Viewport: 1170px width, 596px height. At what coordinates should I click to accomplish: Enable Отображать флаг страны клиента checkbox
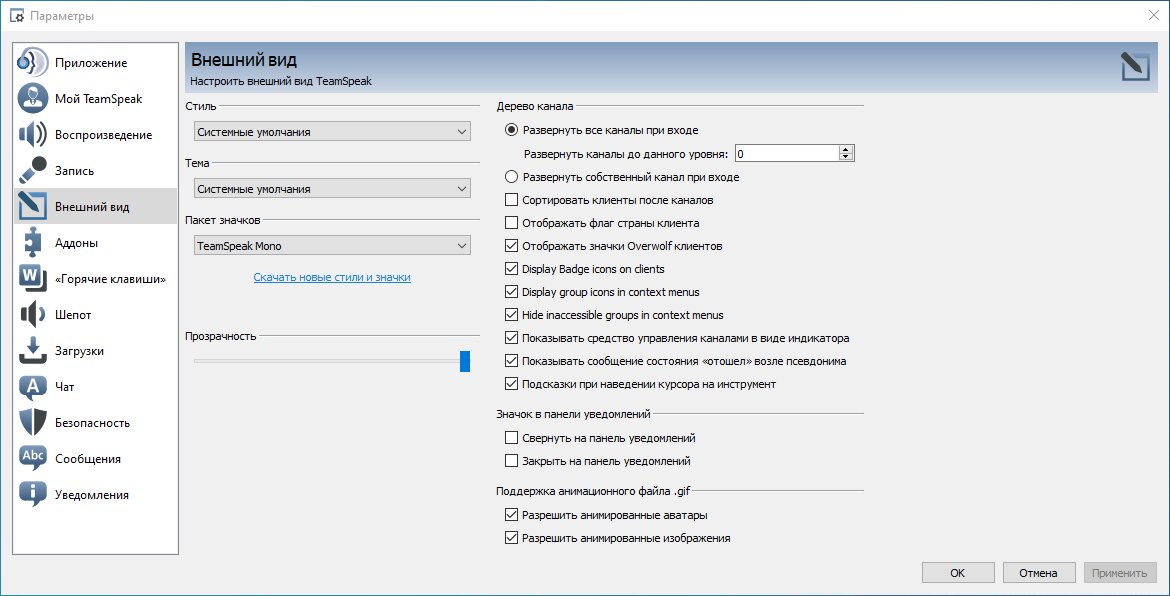click(x=511, y=222)
